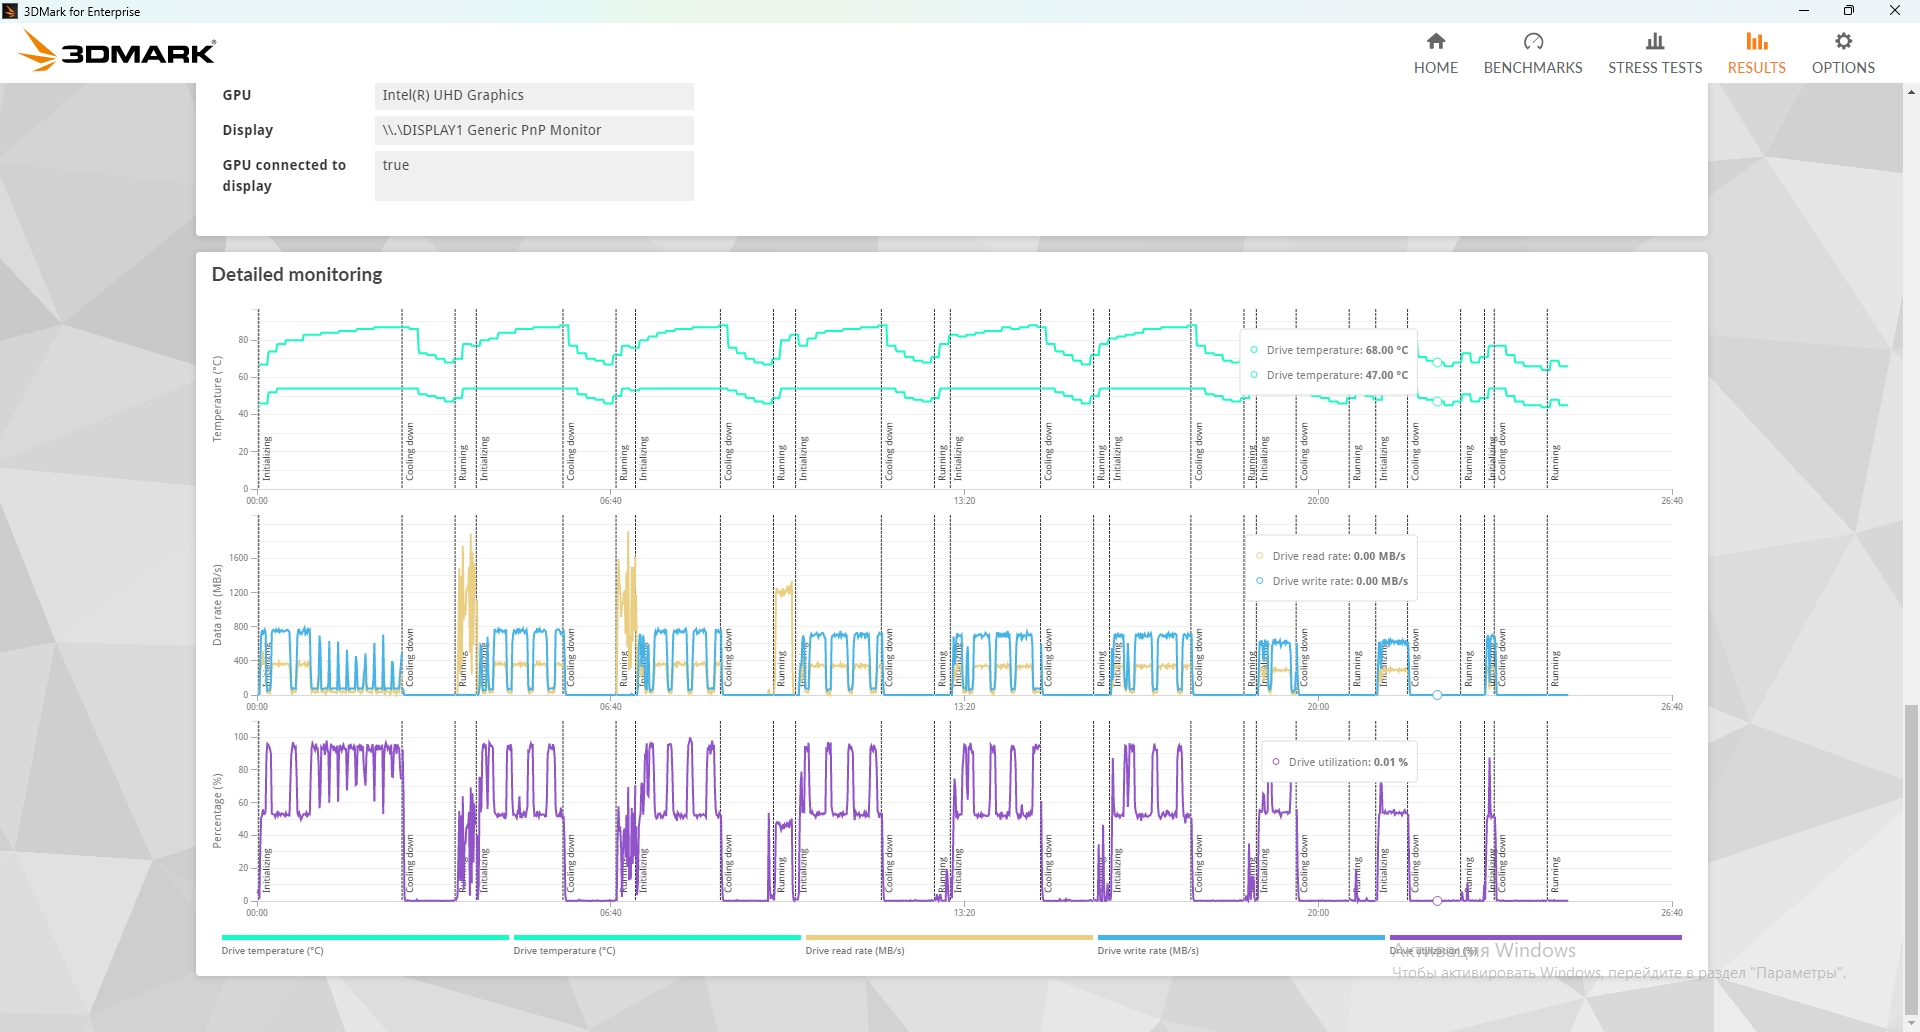Image resolution: width=1920 pixels, height=1032 pixels.
Task: Open the Benchmarks gauge icon
Action: coord(1533,41)
